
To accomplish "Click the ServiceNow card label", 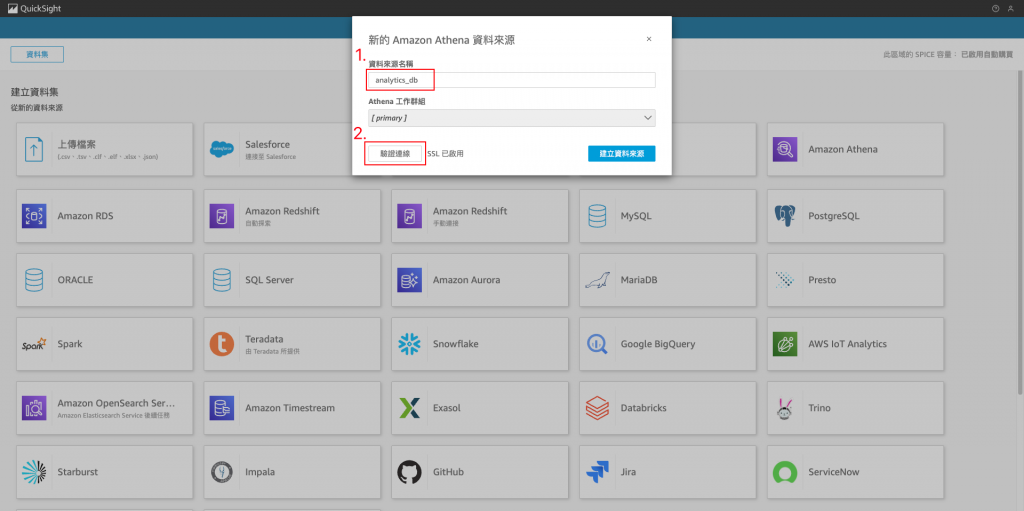I will pyautogui.click(x=833, y=471).
